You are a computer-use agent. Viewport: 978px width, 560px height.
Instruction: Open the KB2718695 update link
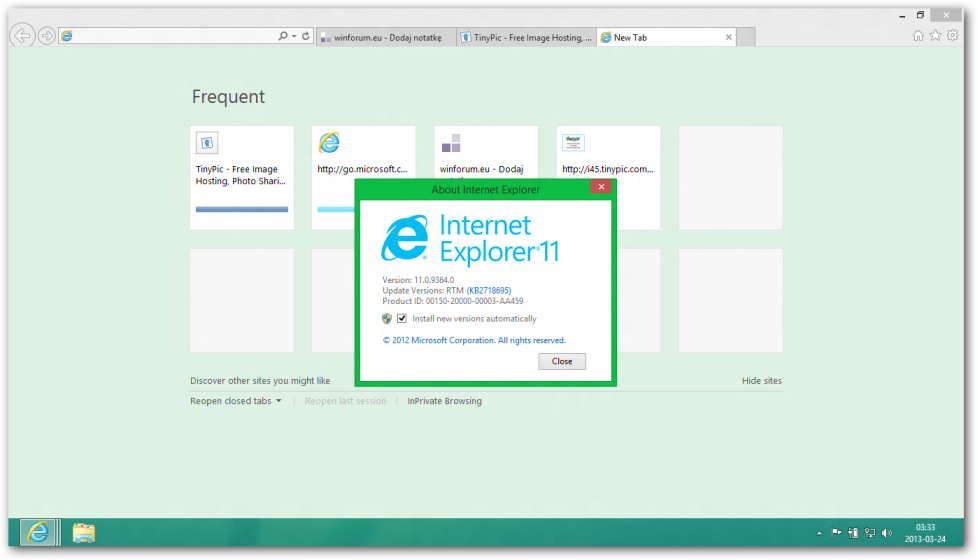pos(489,291)
